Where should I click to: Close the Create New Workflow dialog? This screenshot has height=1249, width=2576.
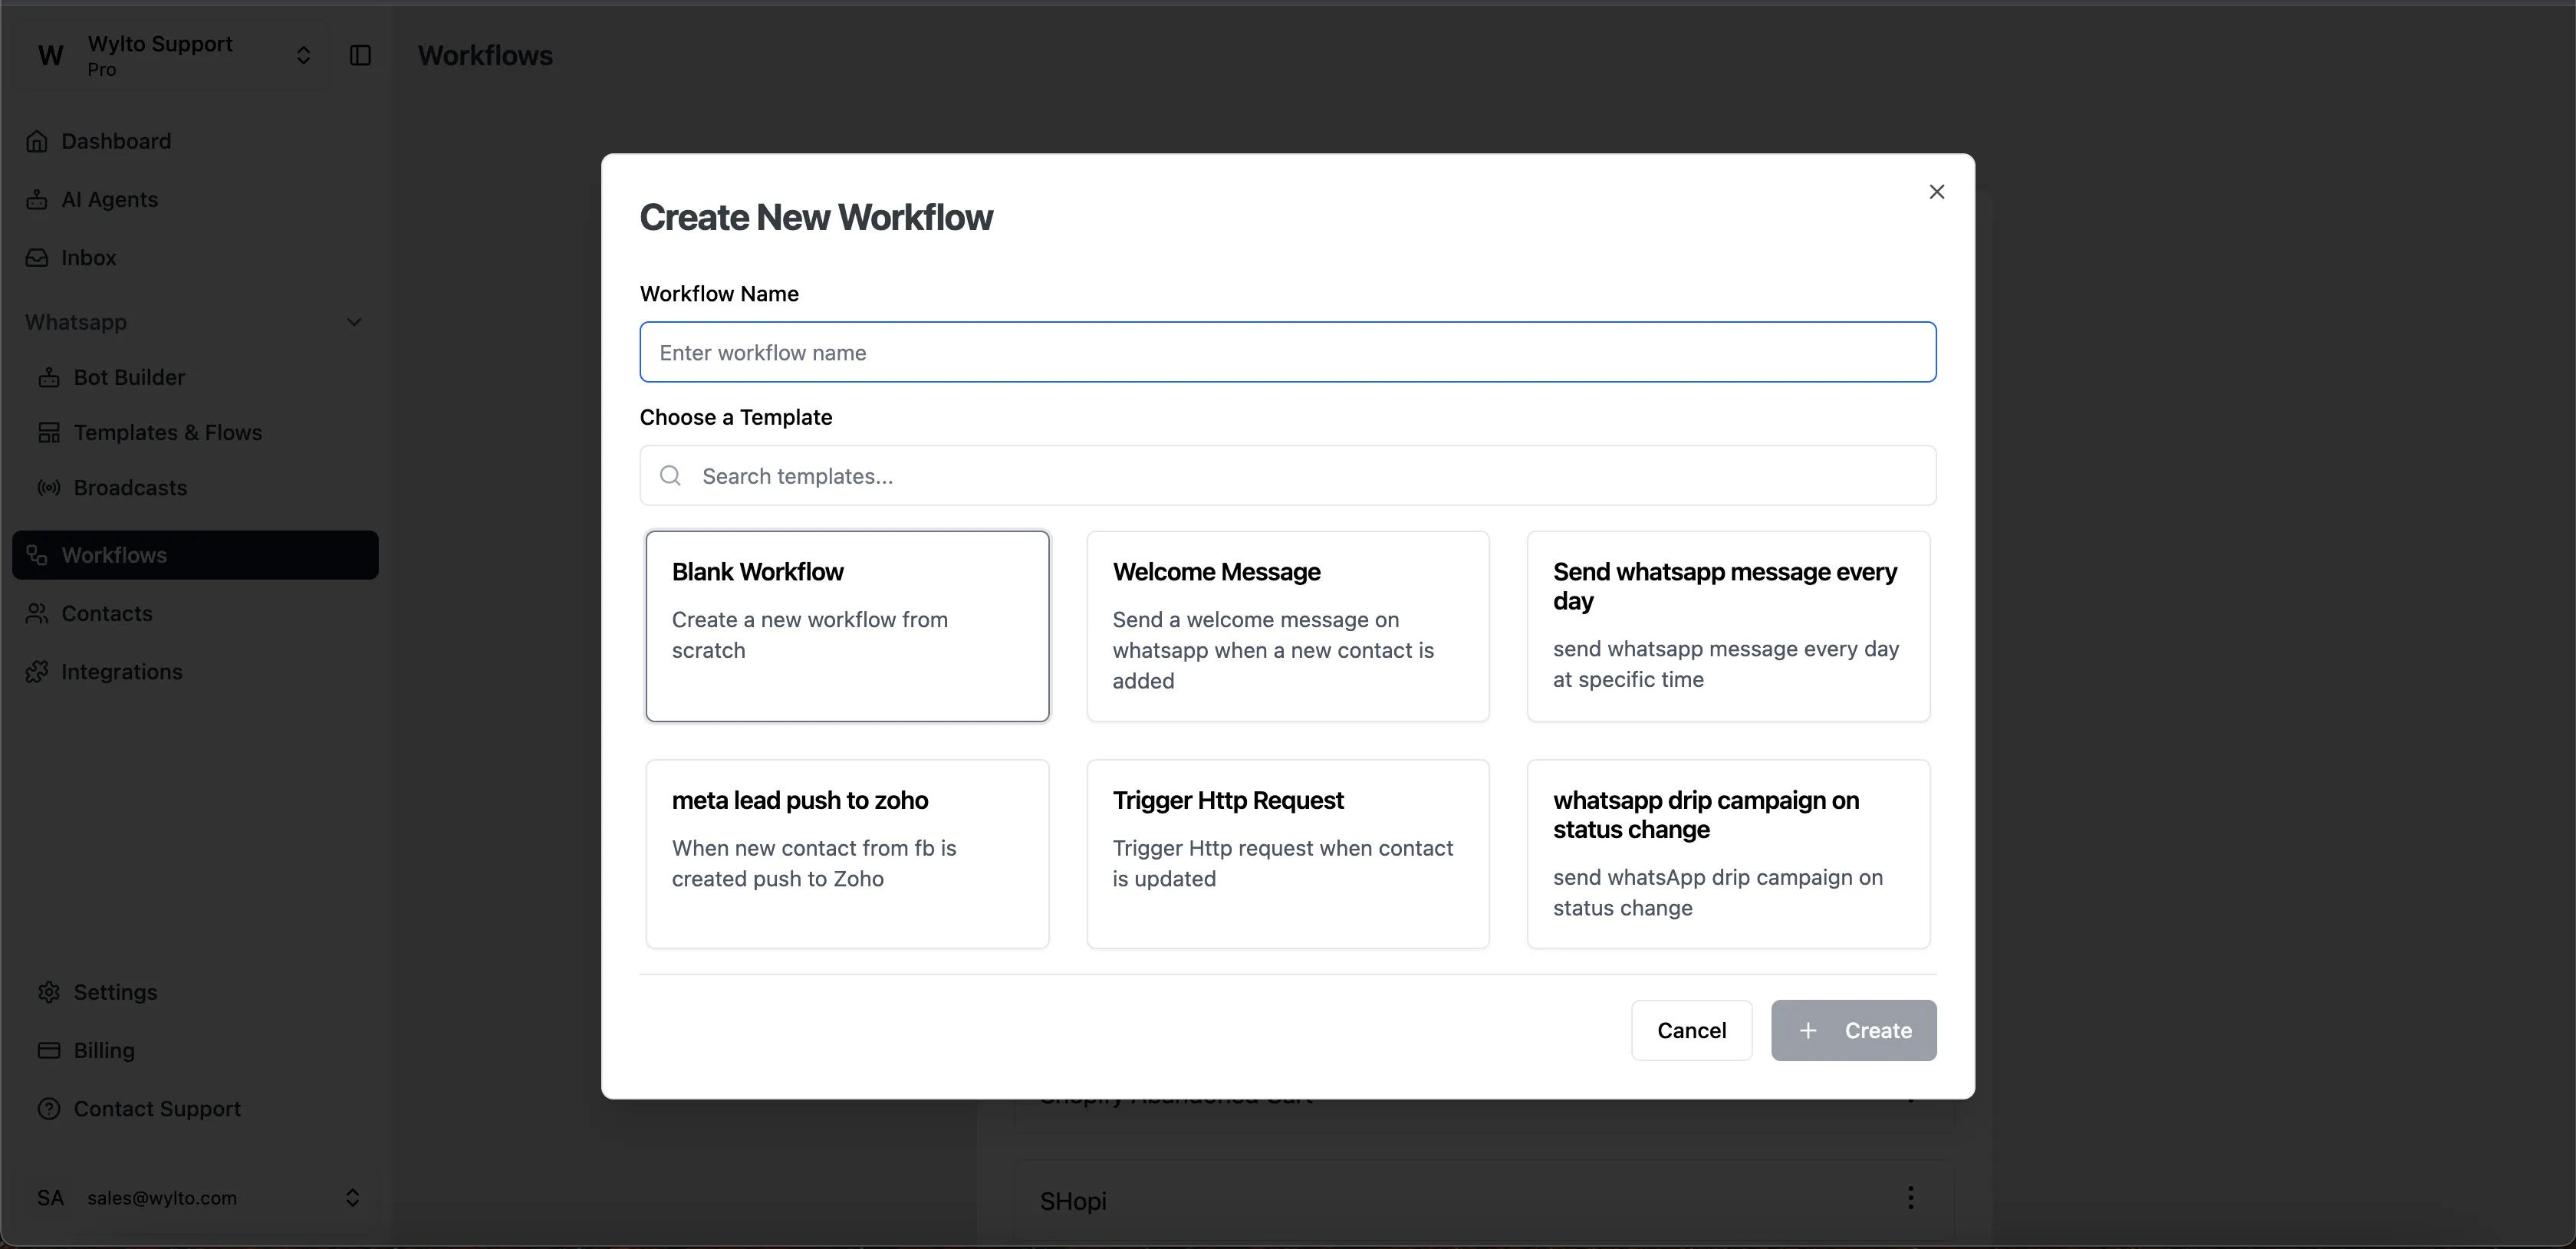tap(1936, 191)
